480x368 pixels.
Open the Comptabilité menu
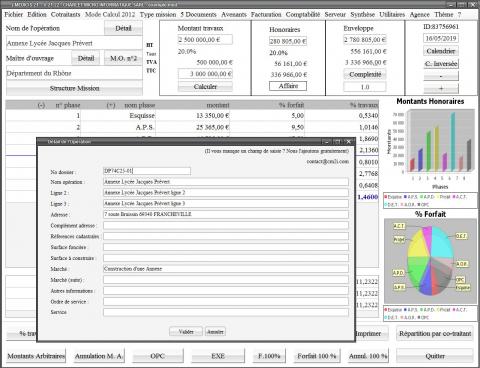click(303, 14)
